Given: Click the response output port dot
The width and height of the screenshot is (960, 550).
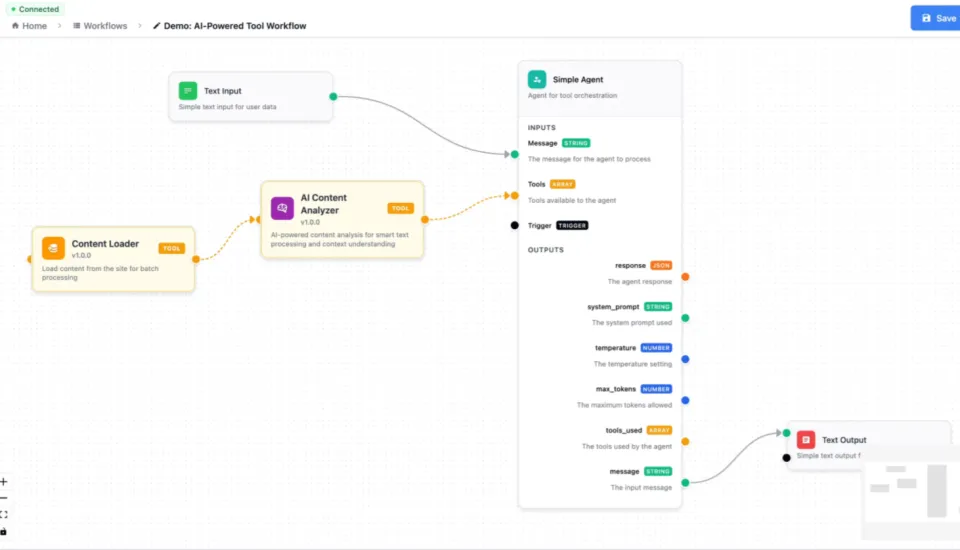Looking at the screenshot, I should click(x=685, y=276).
